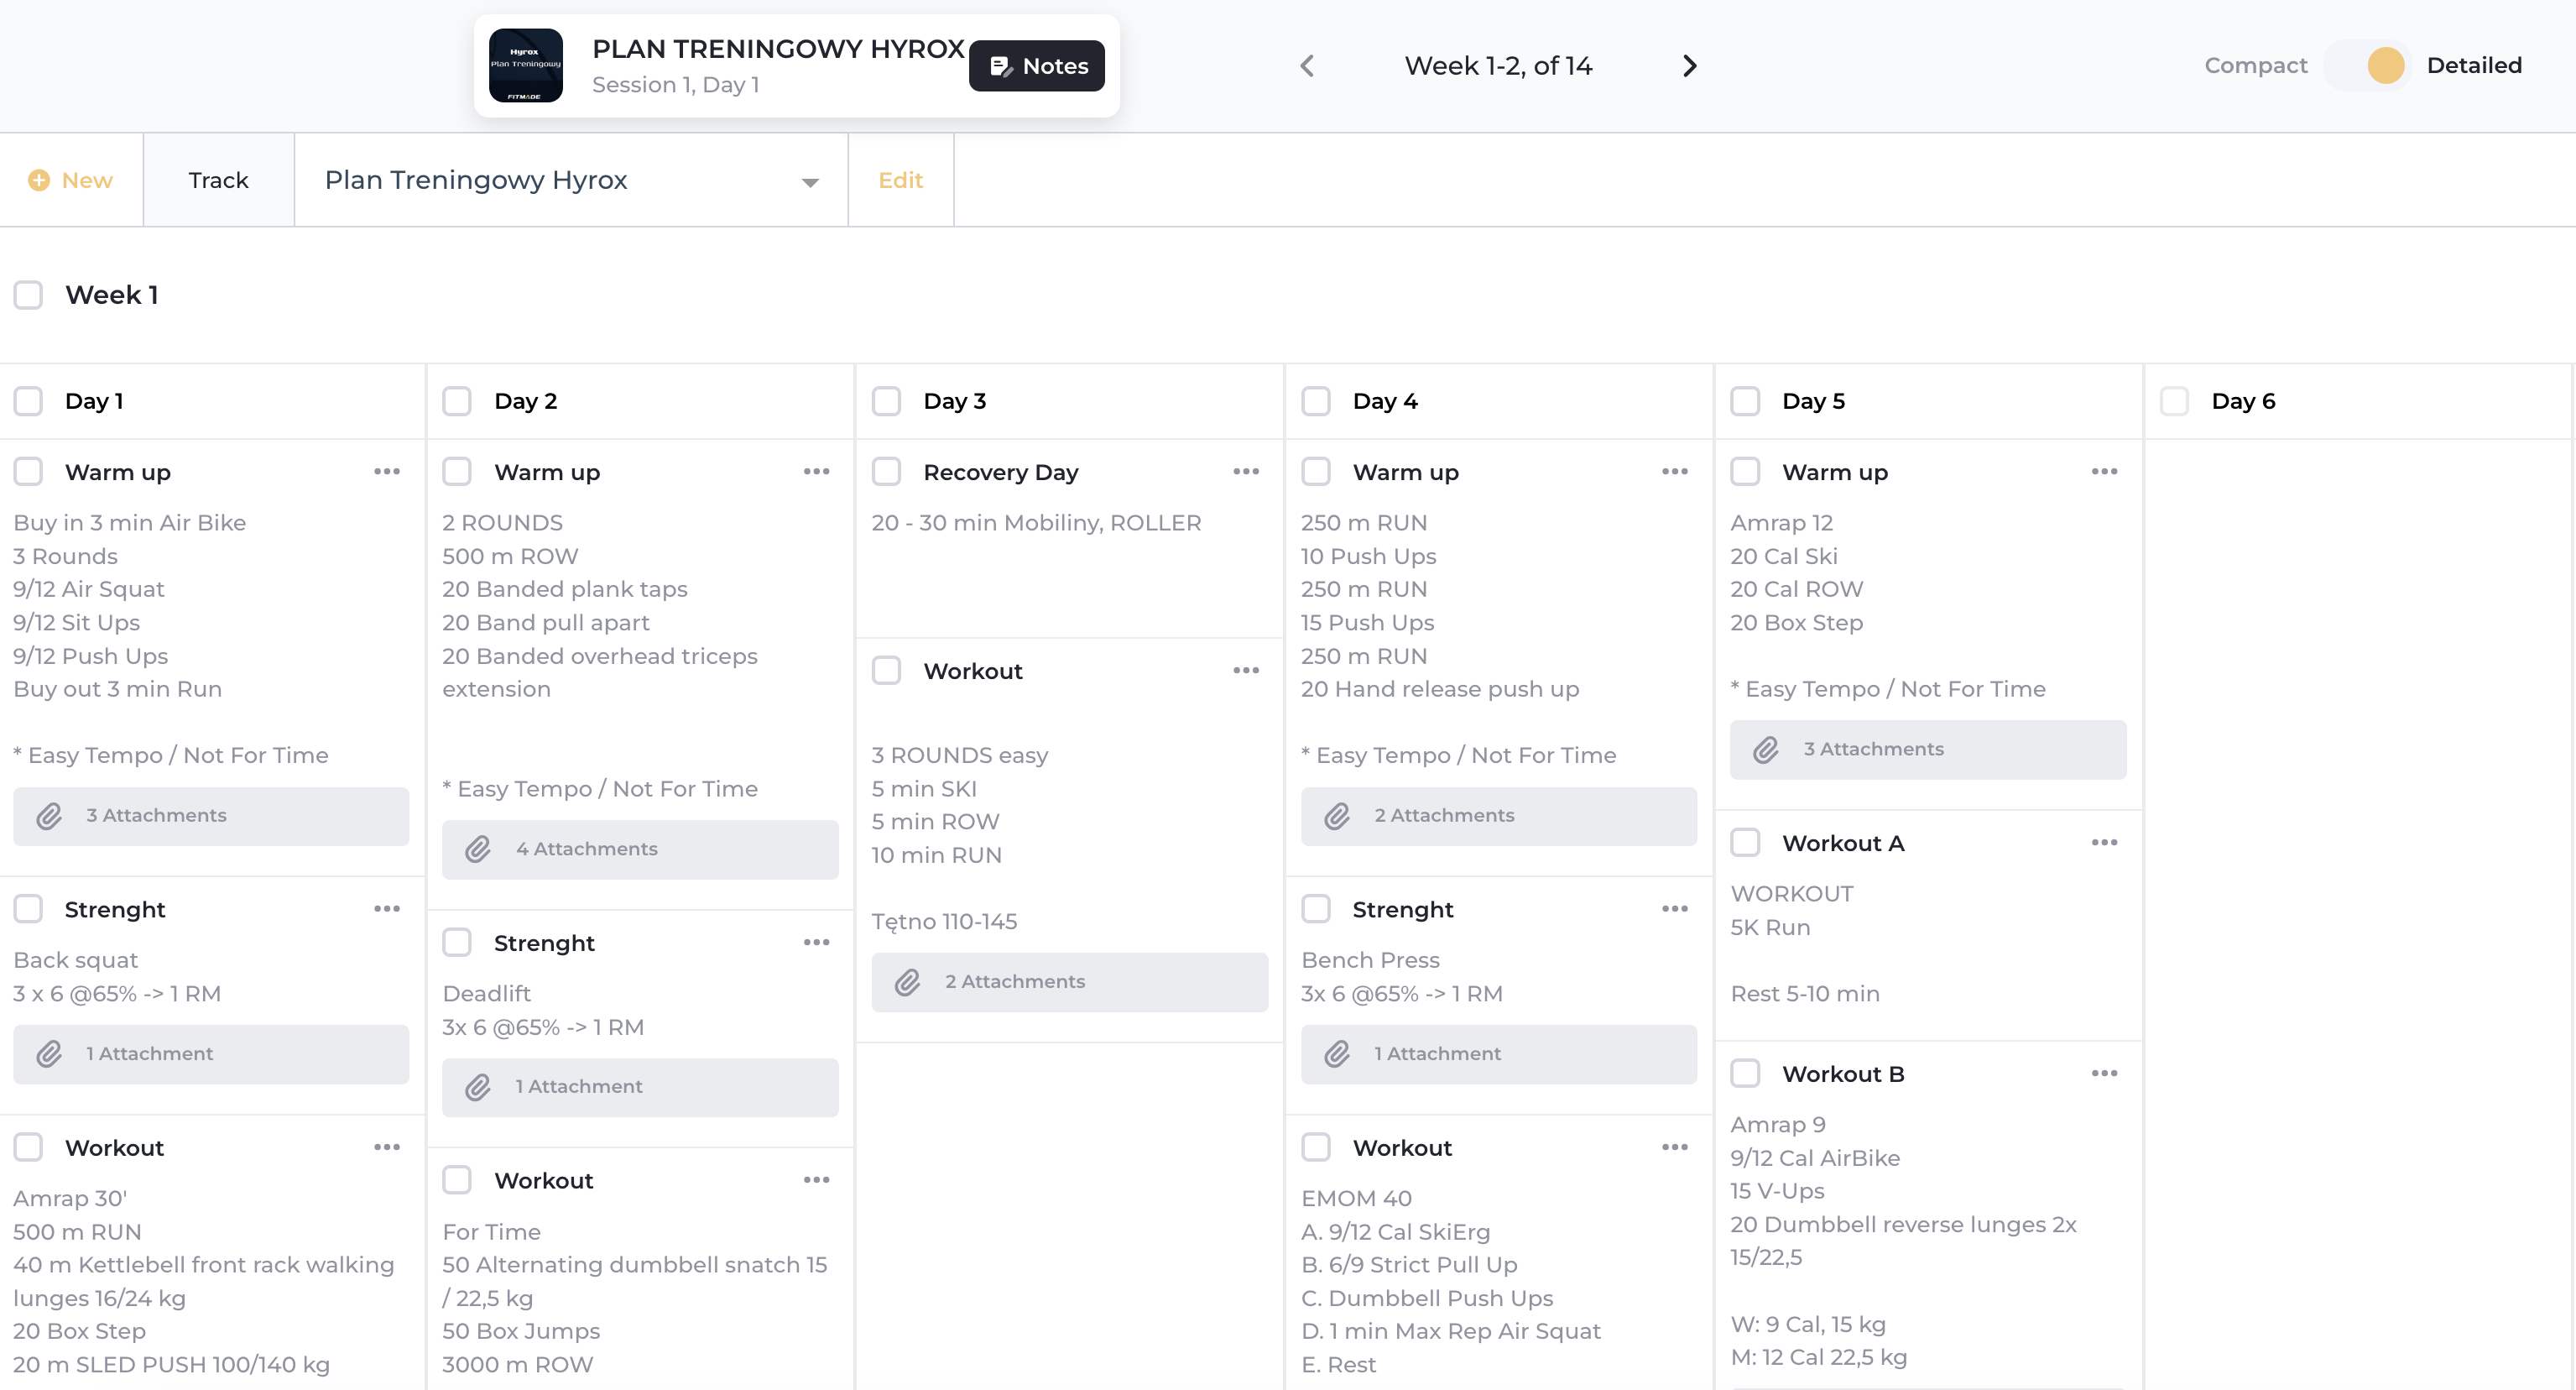Check the Day 3 checkbox

click(x=886, y=401)
